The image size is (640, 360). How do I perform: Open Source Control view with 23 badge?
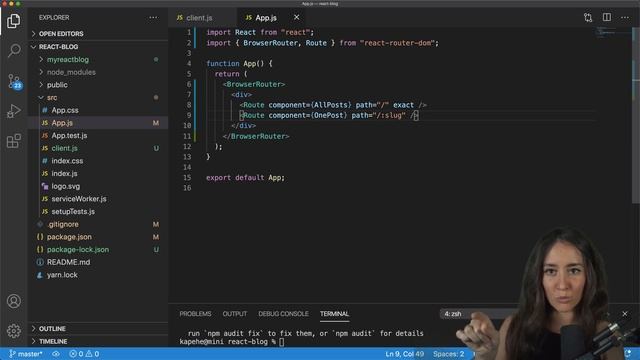point(14,82)
